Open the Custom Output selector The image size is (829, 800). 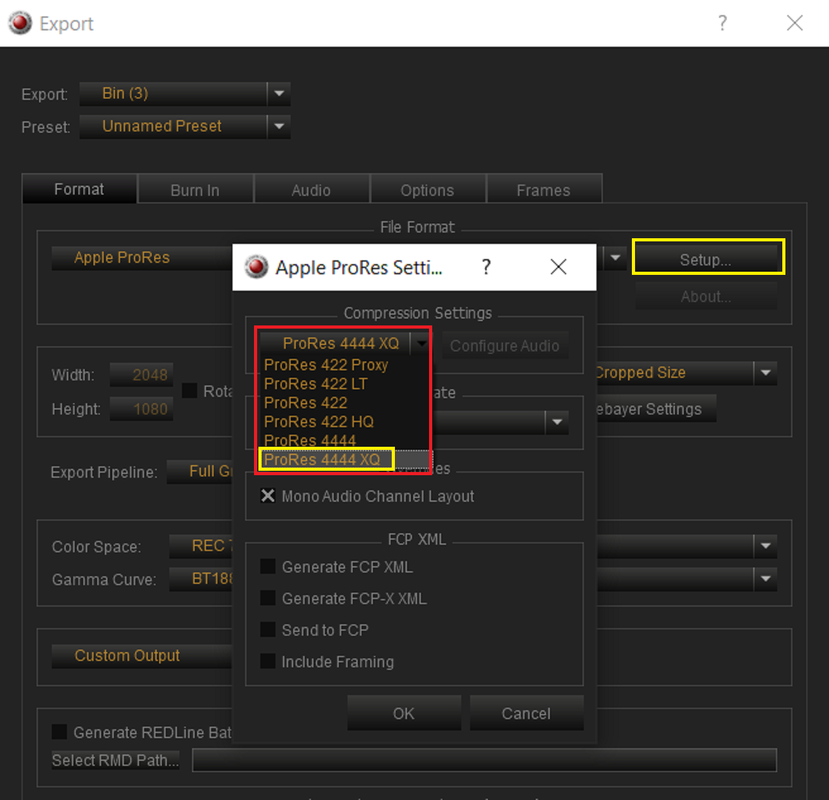tap(142, 656)
